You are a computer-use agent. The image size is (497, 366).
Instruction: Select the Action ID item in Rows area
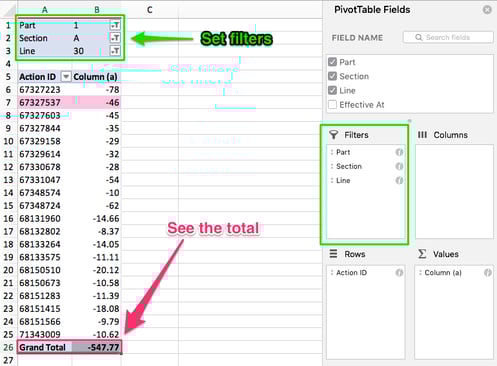(366, 273)
